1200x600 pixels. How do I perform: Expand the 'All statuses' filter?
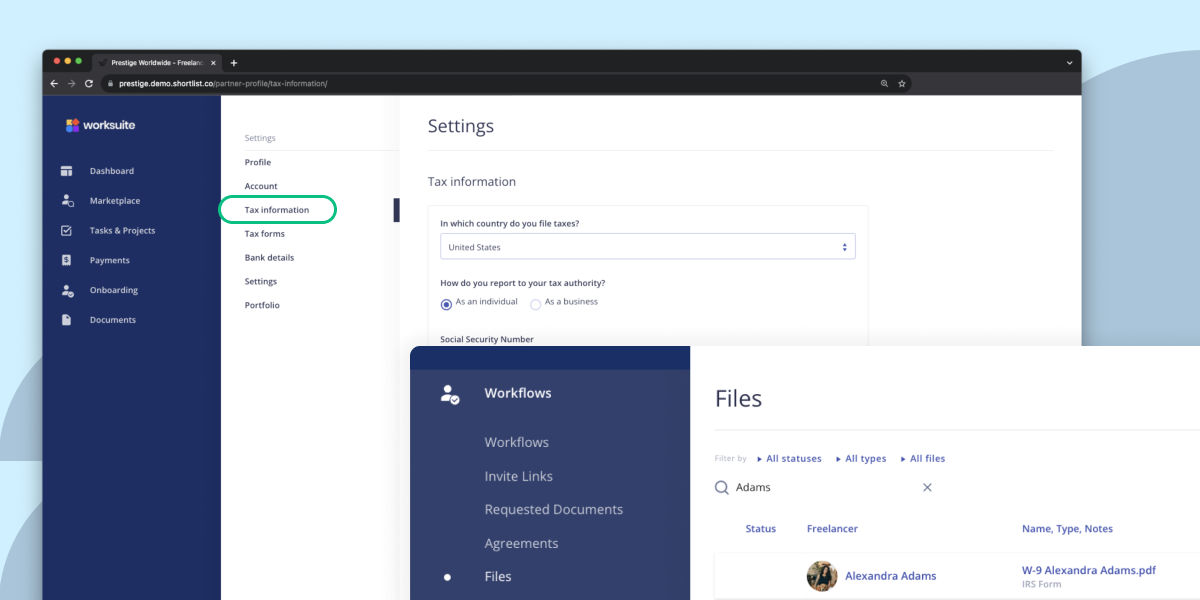789,459
